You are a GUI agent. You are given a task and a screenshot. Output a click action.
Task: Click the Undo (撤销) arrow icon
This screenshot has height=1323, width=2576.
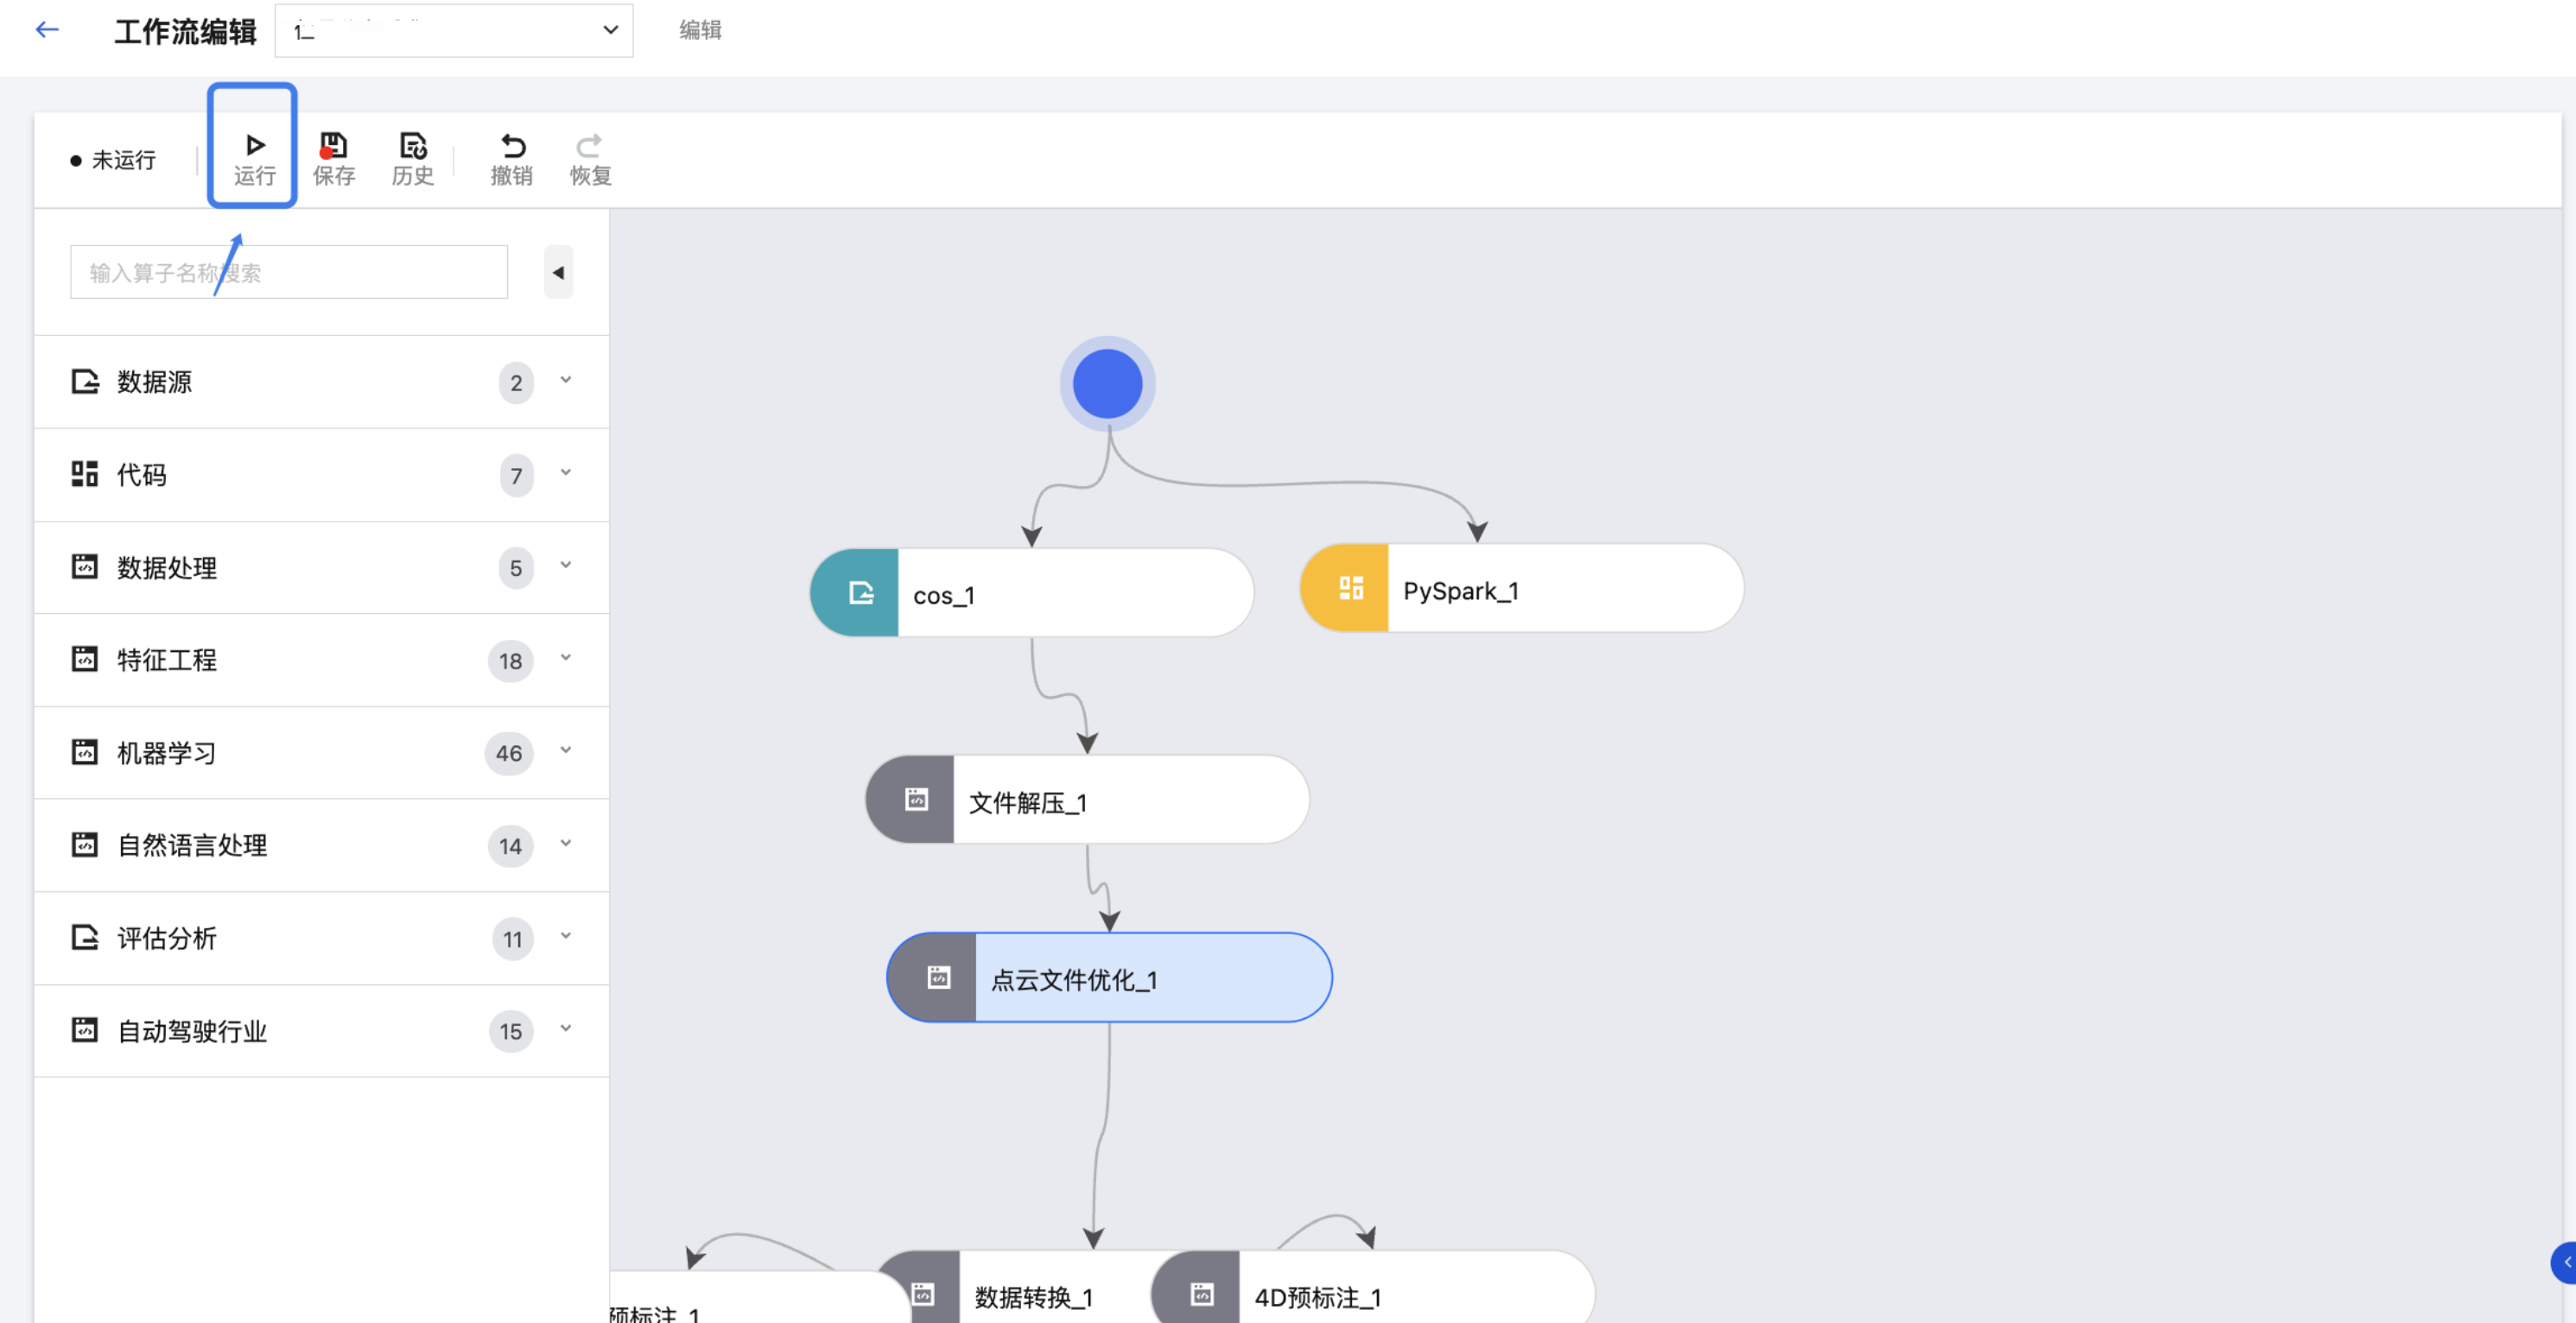512,146
